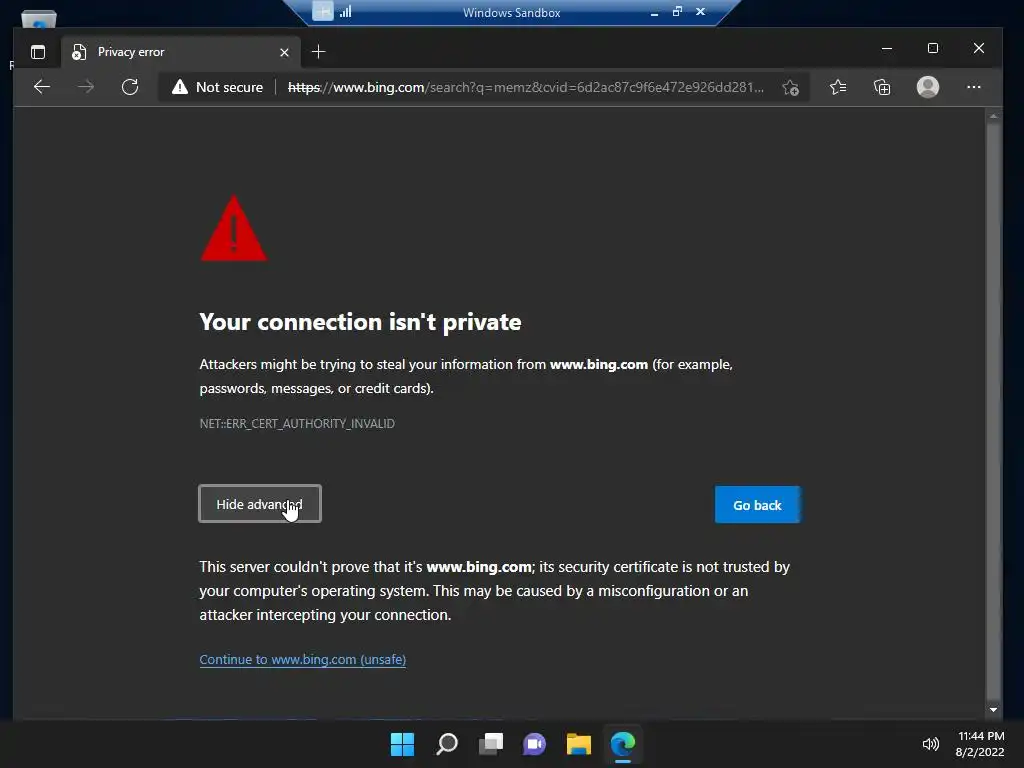This screenshot has height=768, width=1024.
Task: Click the page vertical scrollbar thumb
Action: [x=993, y=410]
